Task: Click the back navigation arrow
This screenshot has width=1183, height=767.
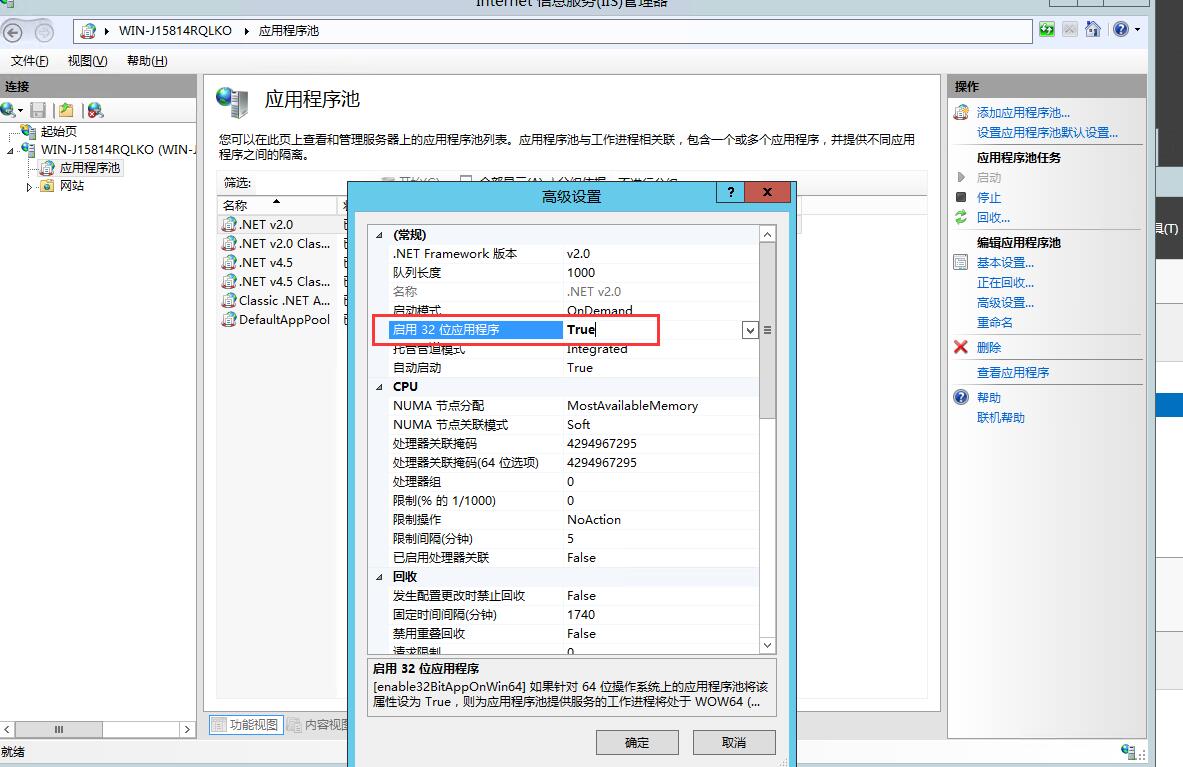Action: (15, 31)
